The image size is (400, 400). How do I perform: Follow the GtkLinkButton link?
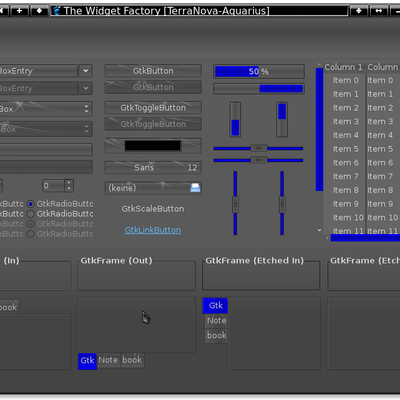pos(153,230)
